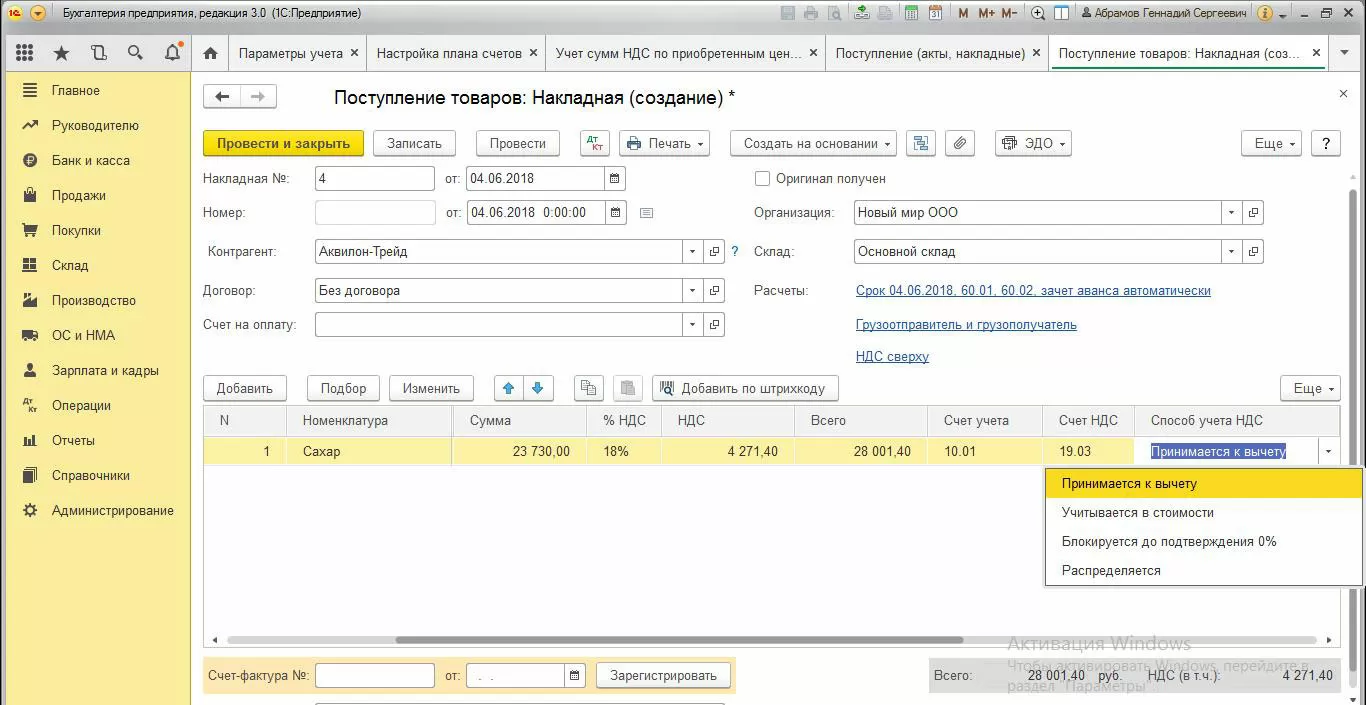
Task: Move row up with blue arrow
Action: (508, 388)
